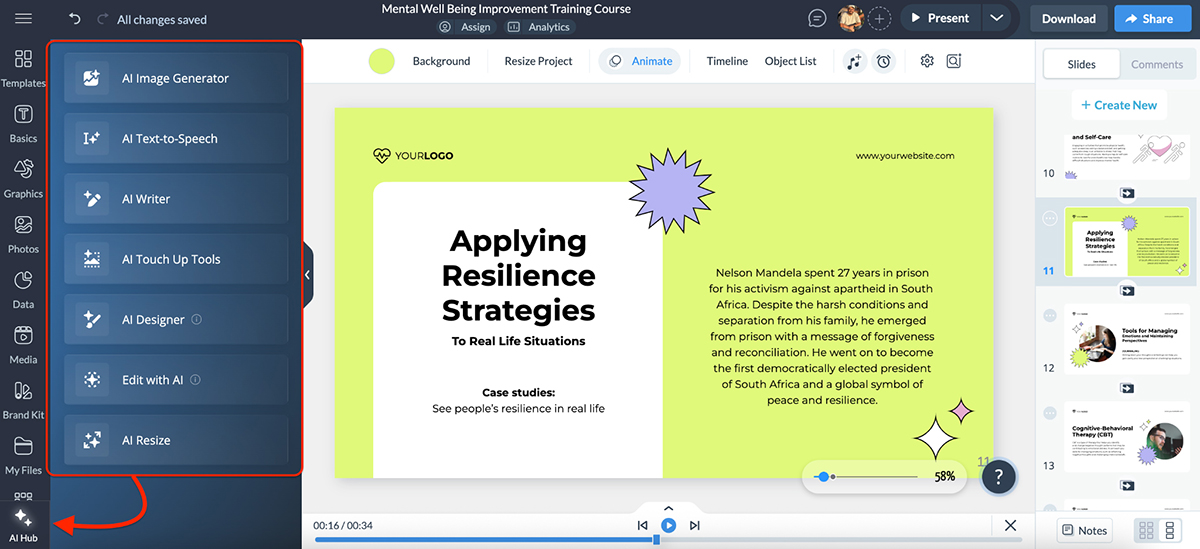Click the undo arrow icon
1200x549 pixels.
tap(75, 19)
